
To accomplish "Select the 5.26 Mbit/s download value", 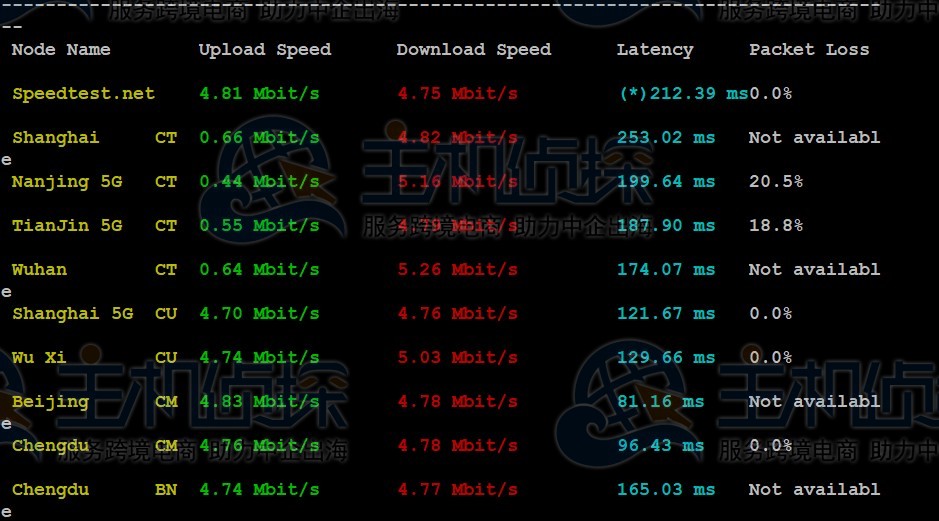I will click(458, 269).
